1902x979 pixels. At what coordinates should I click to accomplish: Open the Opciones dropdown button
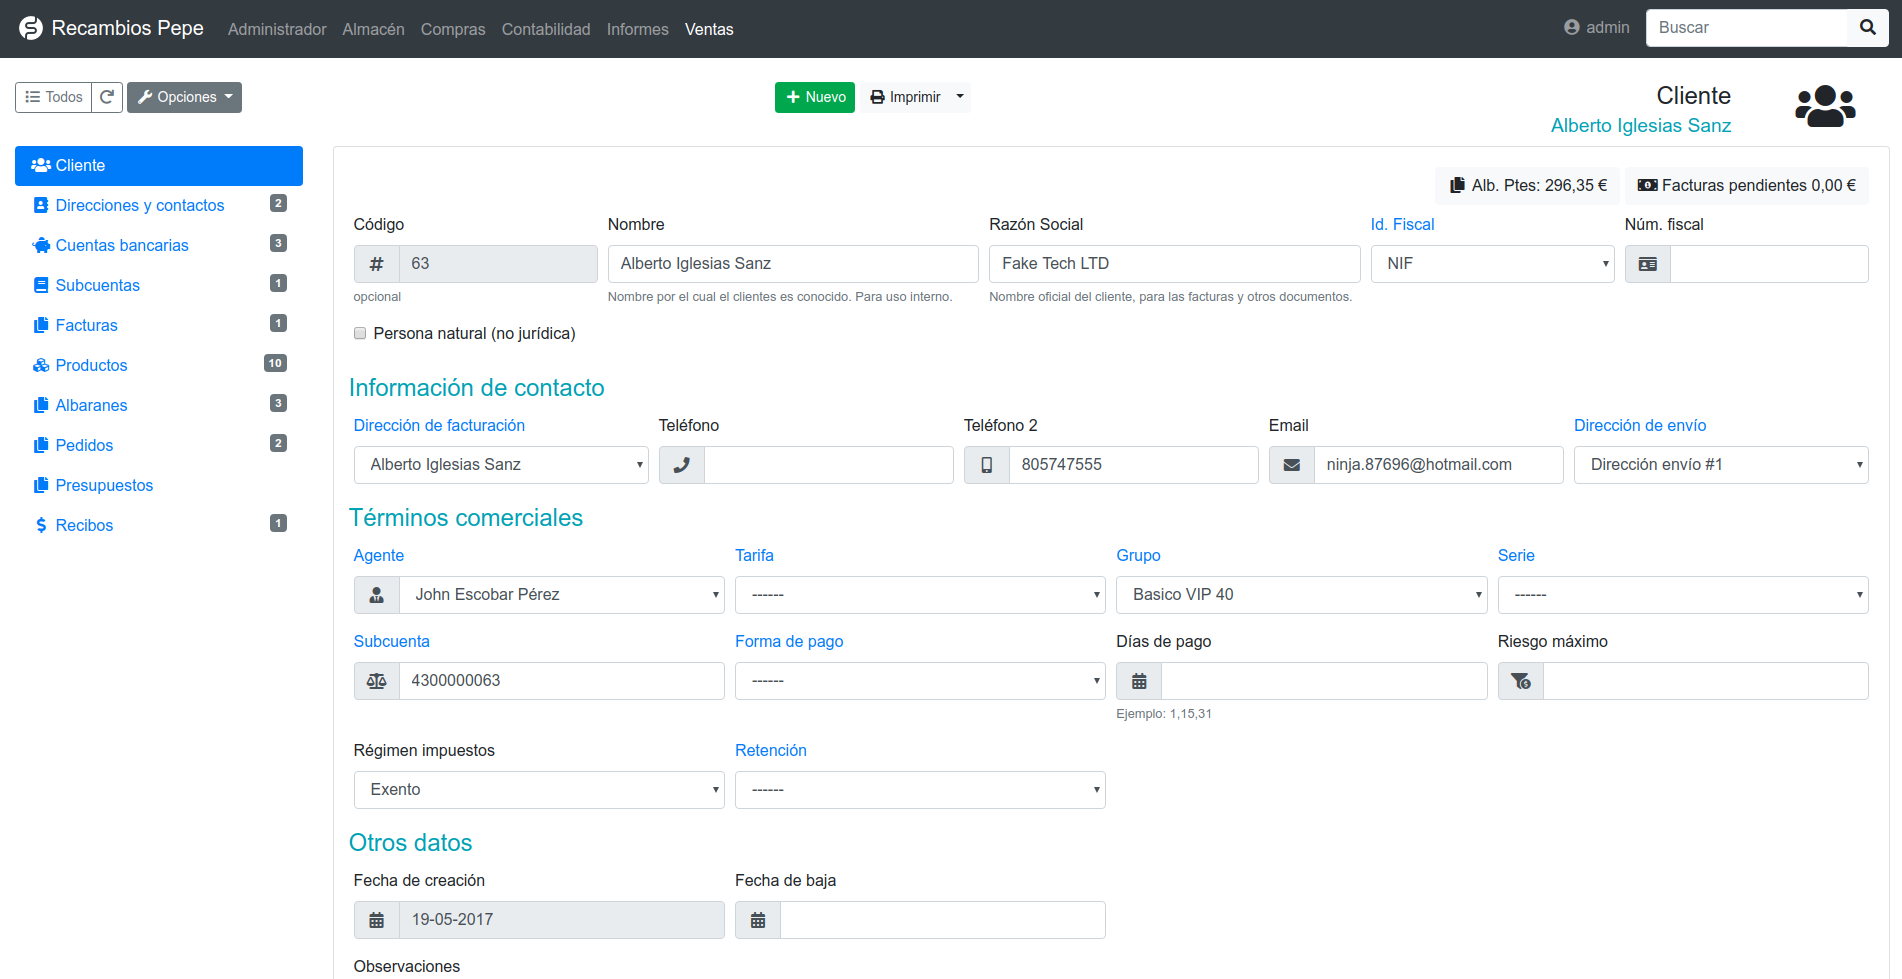point(184,97)
